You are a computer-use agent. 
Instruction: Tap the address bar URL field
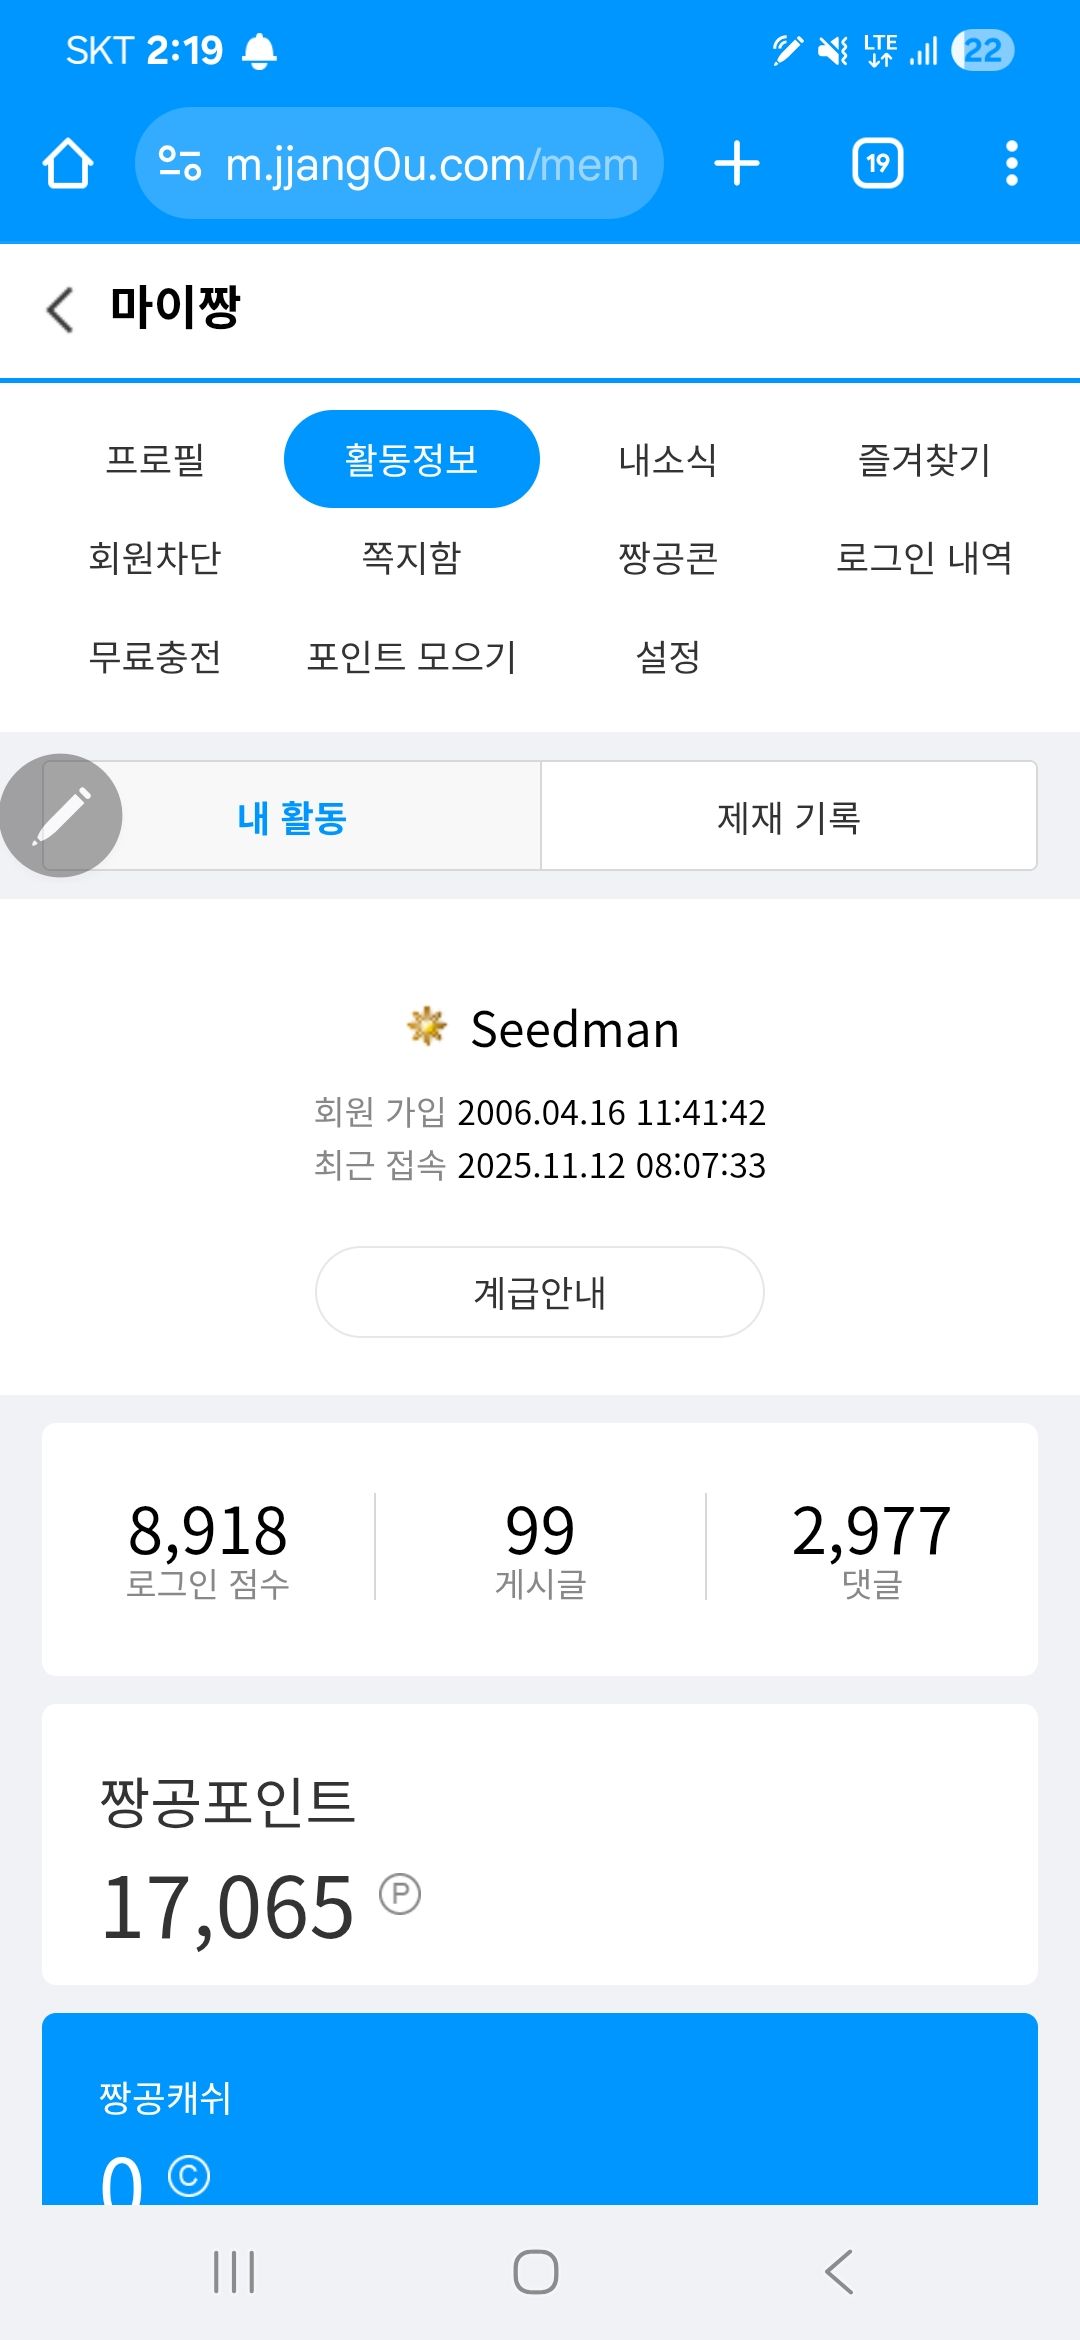430,164
